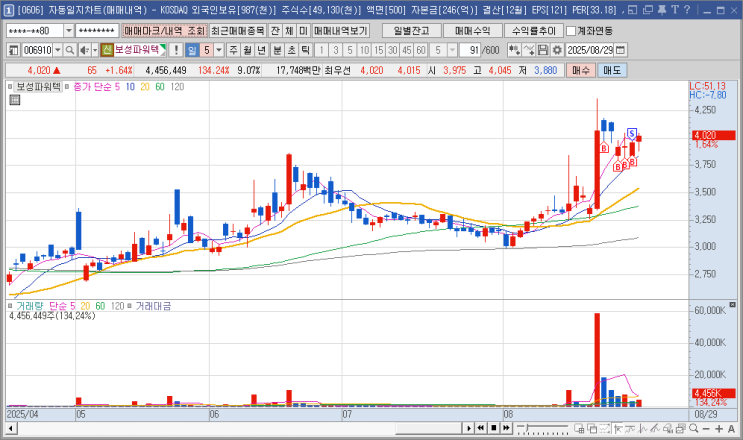Click the 미 tab button
Screen dimensions: 743x440
tap(303, 31)
